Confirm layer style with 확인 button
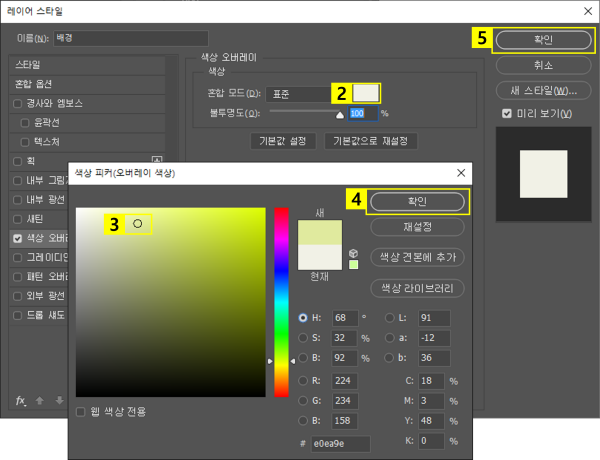This screenshot has width=600, height=460. (x=543, y=40)
